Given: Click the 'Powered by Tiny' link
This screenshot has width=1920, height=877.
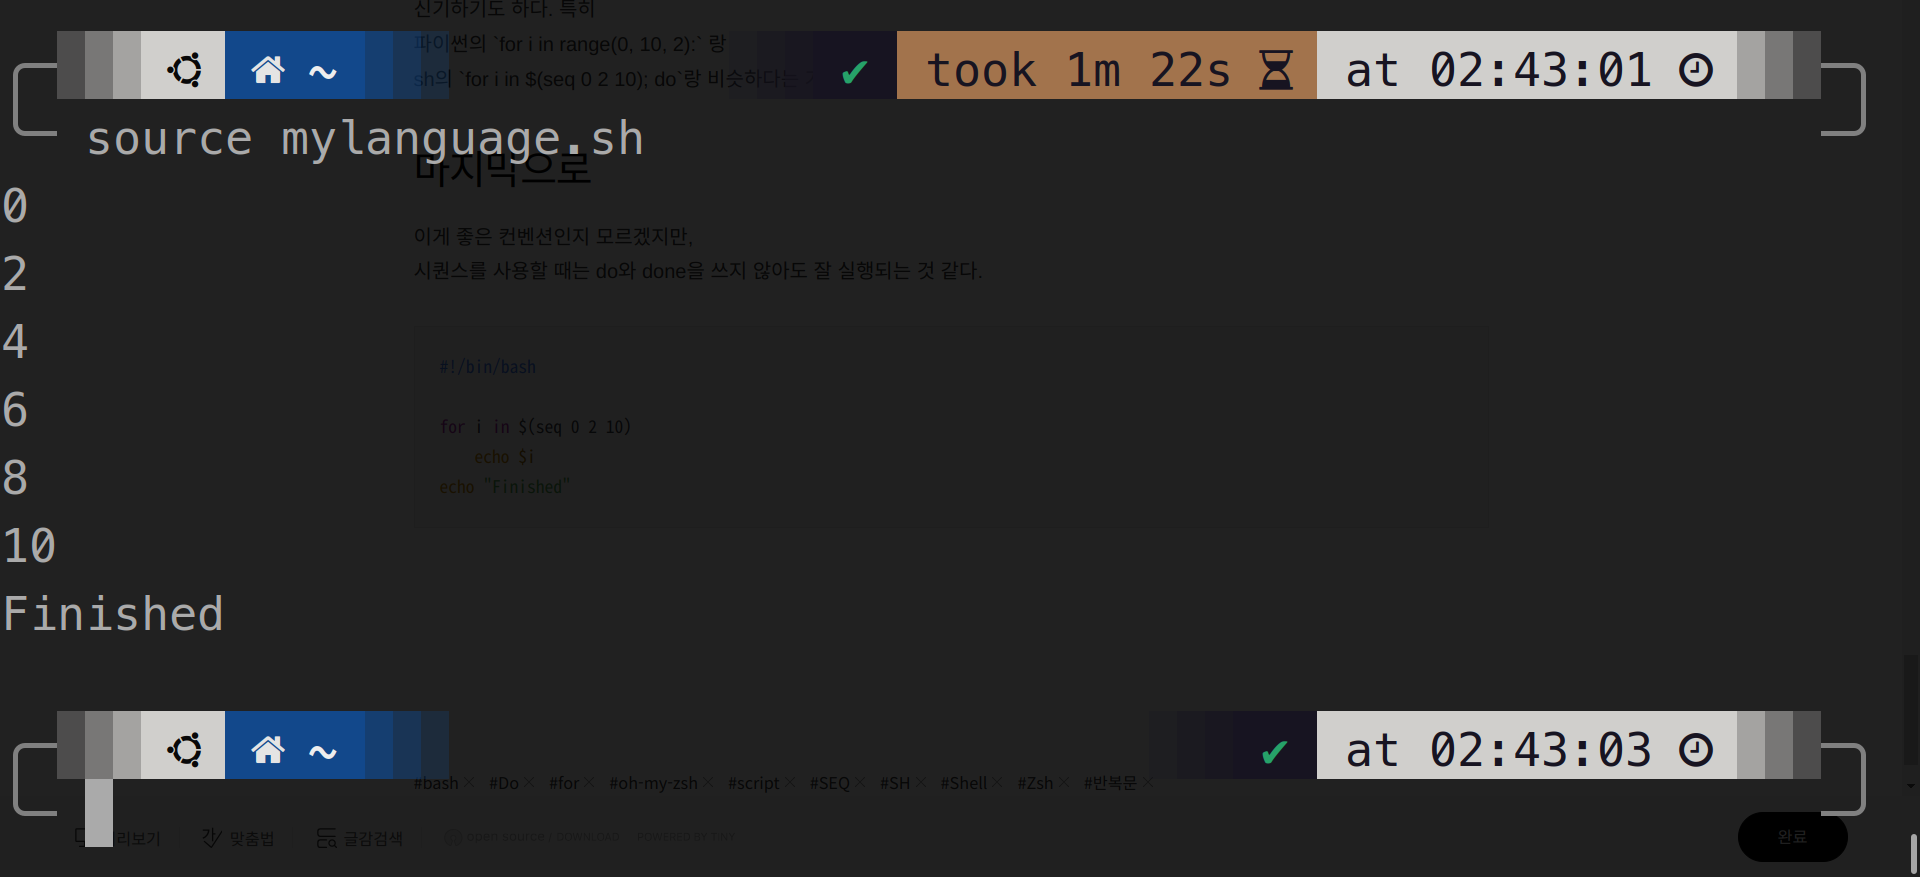Looking at the screenshot, I should click(686, 837).
